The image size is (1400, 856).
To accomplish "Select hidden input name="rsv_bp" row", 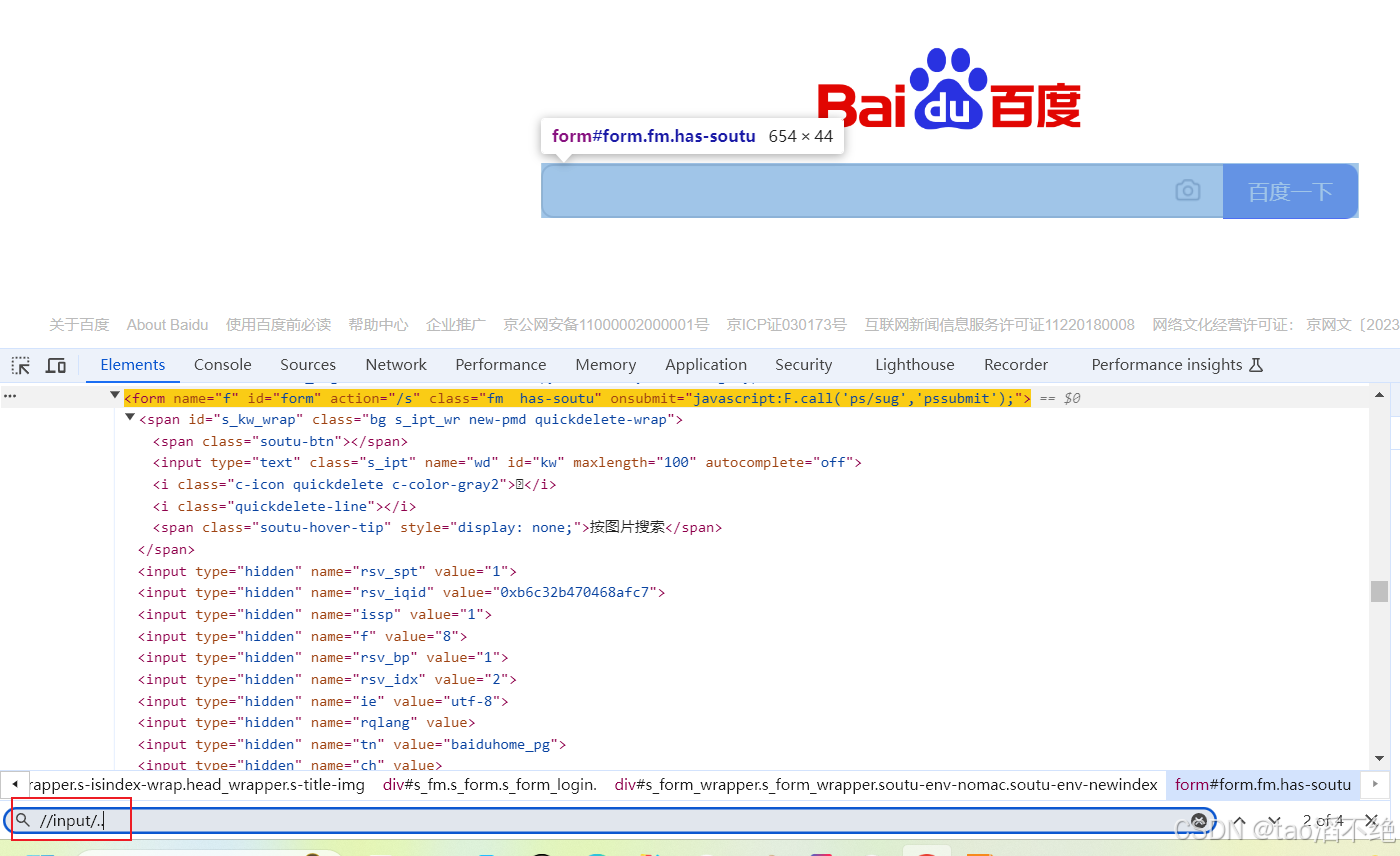I will pyautogui.click(x=323, y=657).
